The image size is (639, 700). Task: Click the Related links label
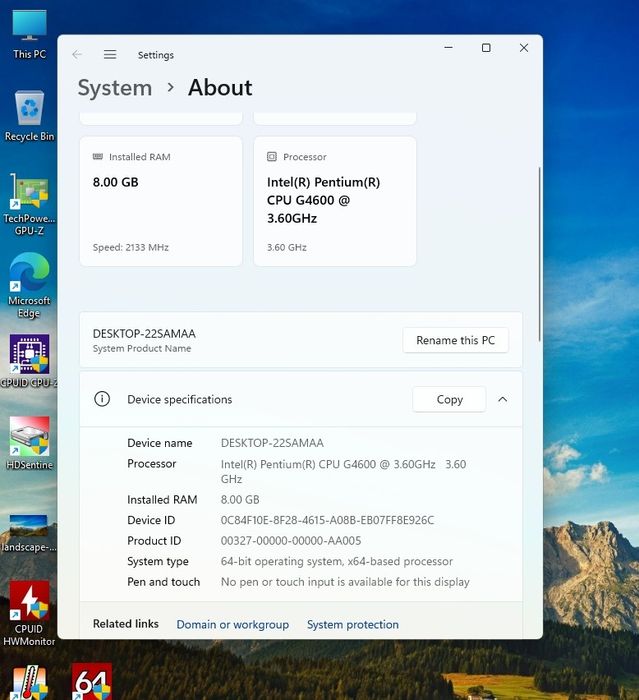(x=125, y=624)
